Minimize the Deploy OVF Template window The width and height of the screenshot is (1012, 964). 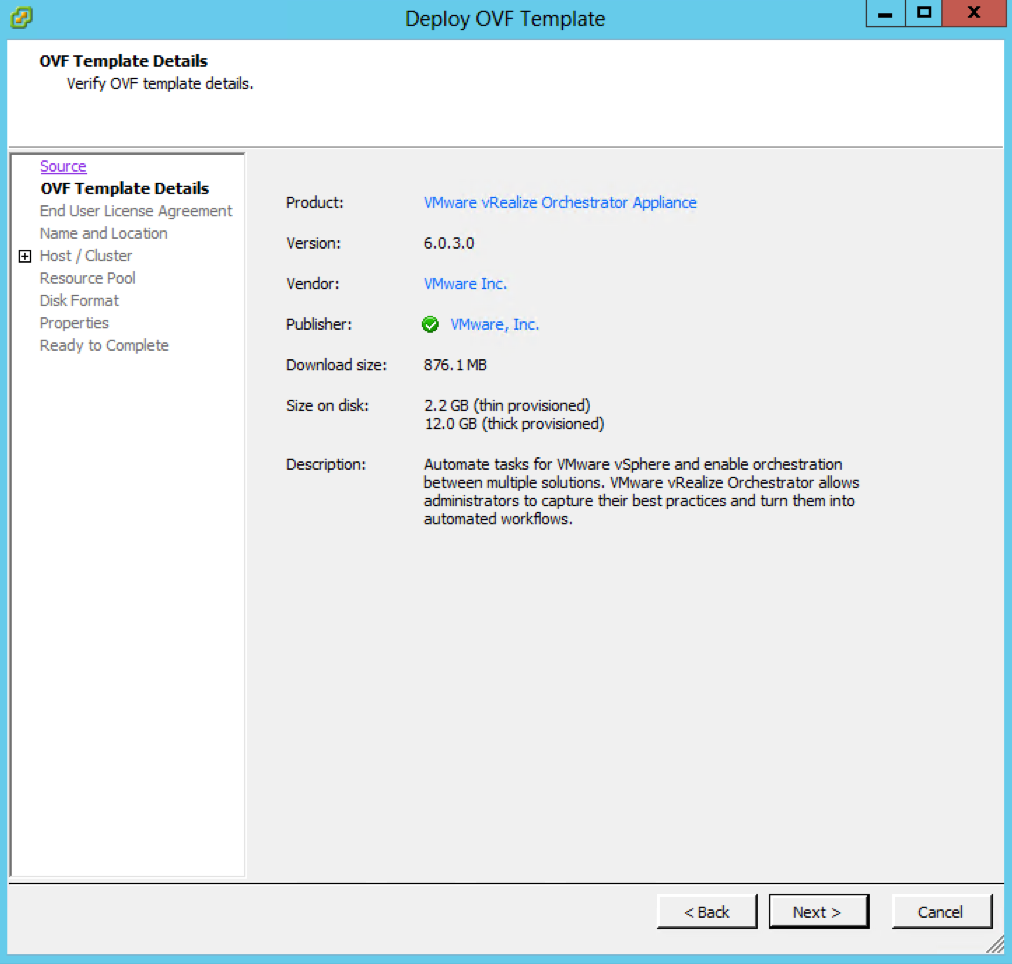pos(886,14)
